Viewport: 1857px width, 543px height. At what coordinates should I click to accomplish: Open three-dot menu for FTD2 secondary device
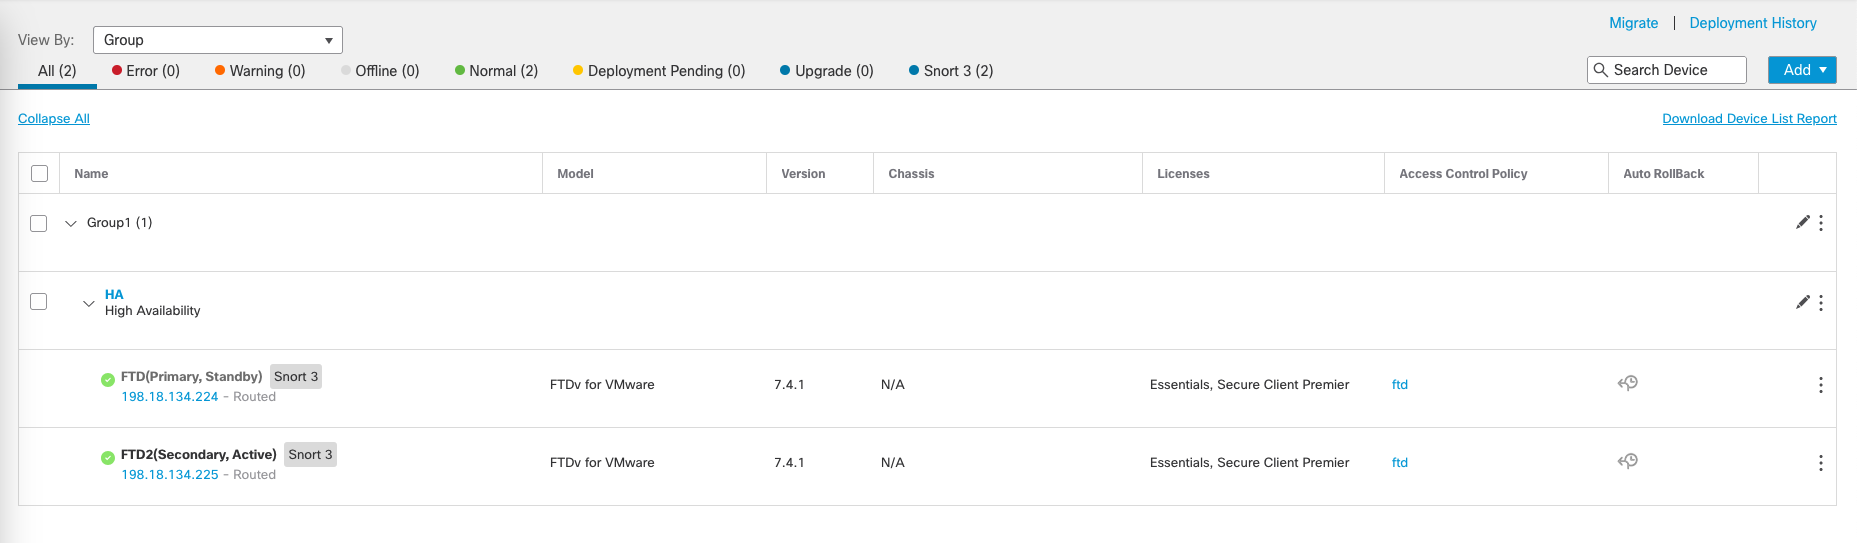click(x=1821, y=463)
